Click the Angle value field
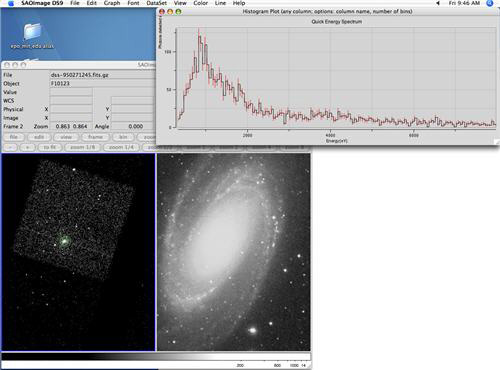This screenshot has width=500, height=370. coord(132,126)
